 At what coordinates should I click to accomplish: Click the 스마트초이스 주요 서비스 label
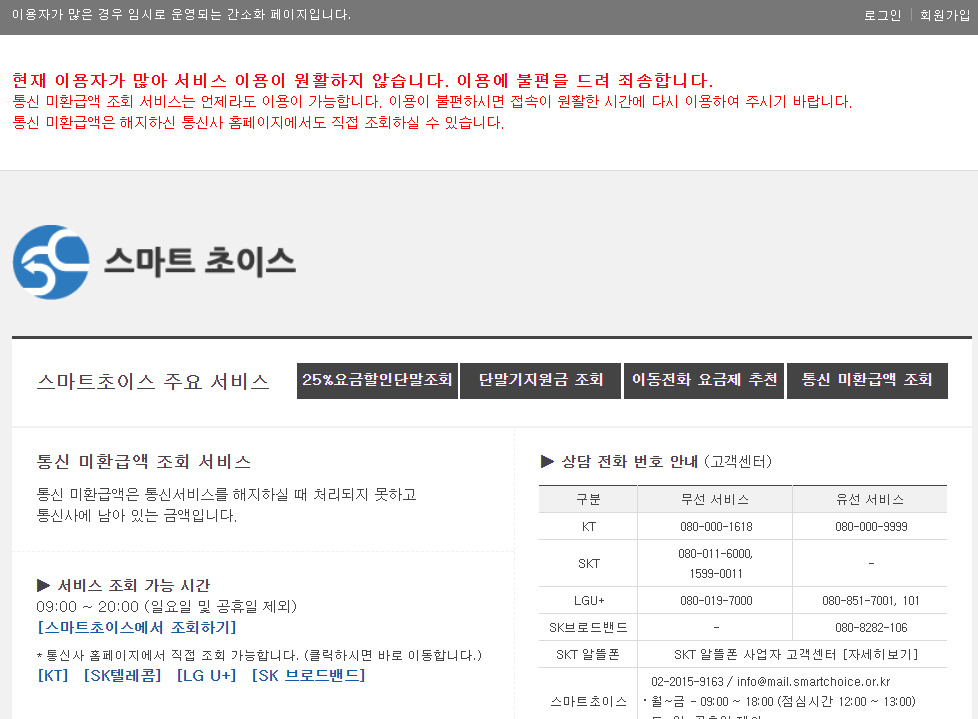(153, 381)
